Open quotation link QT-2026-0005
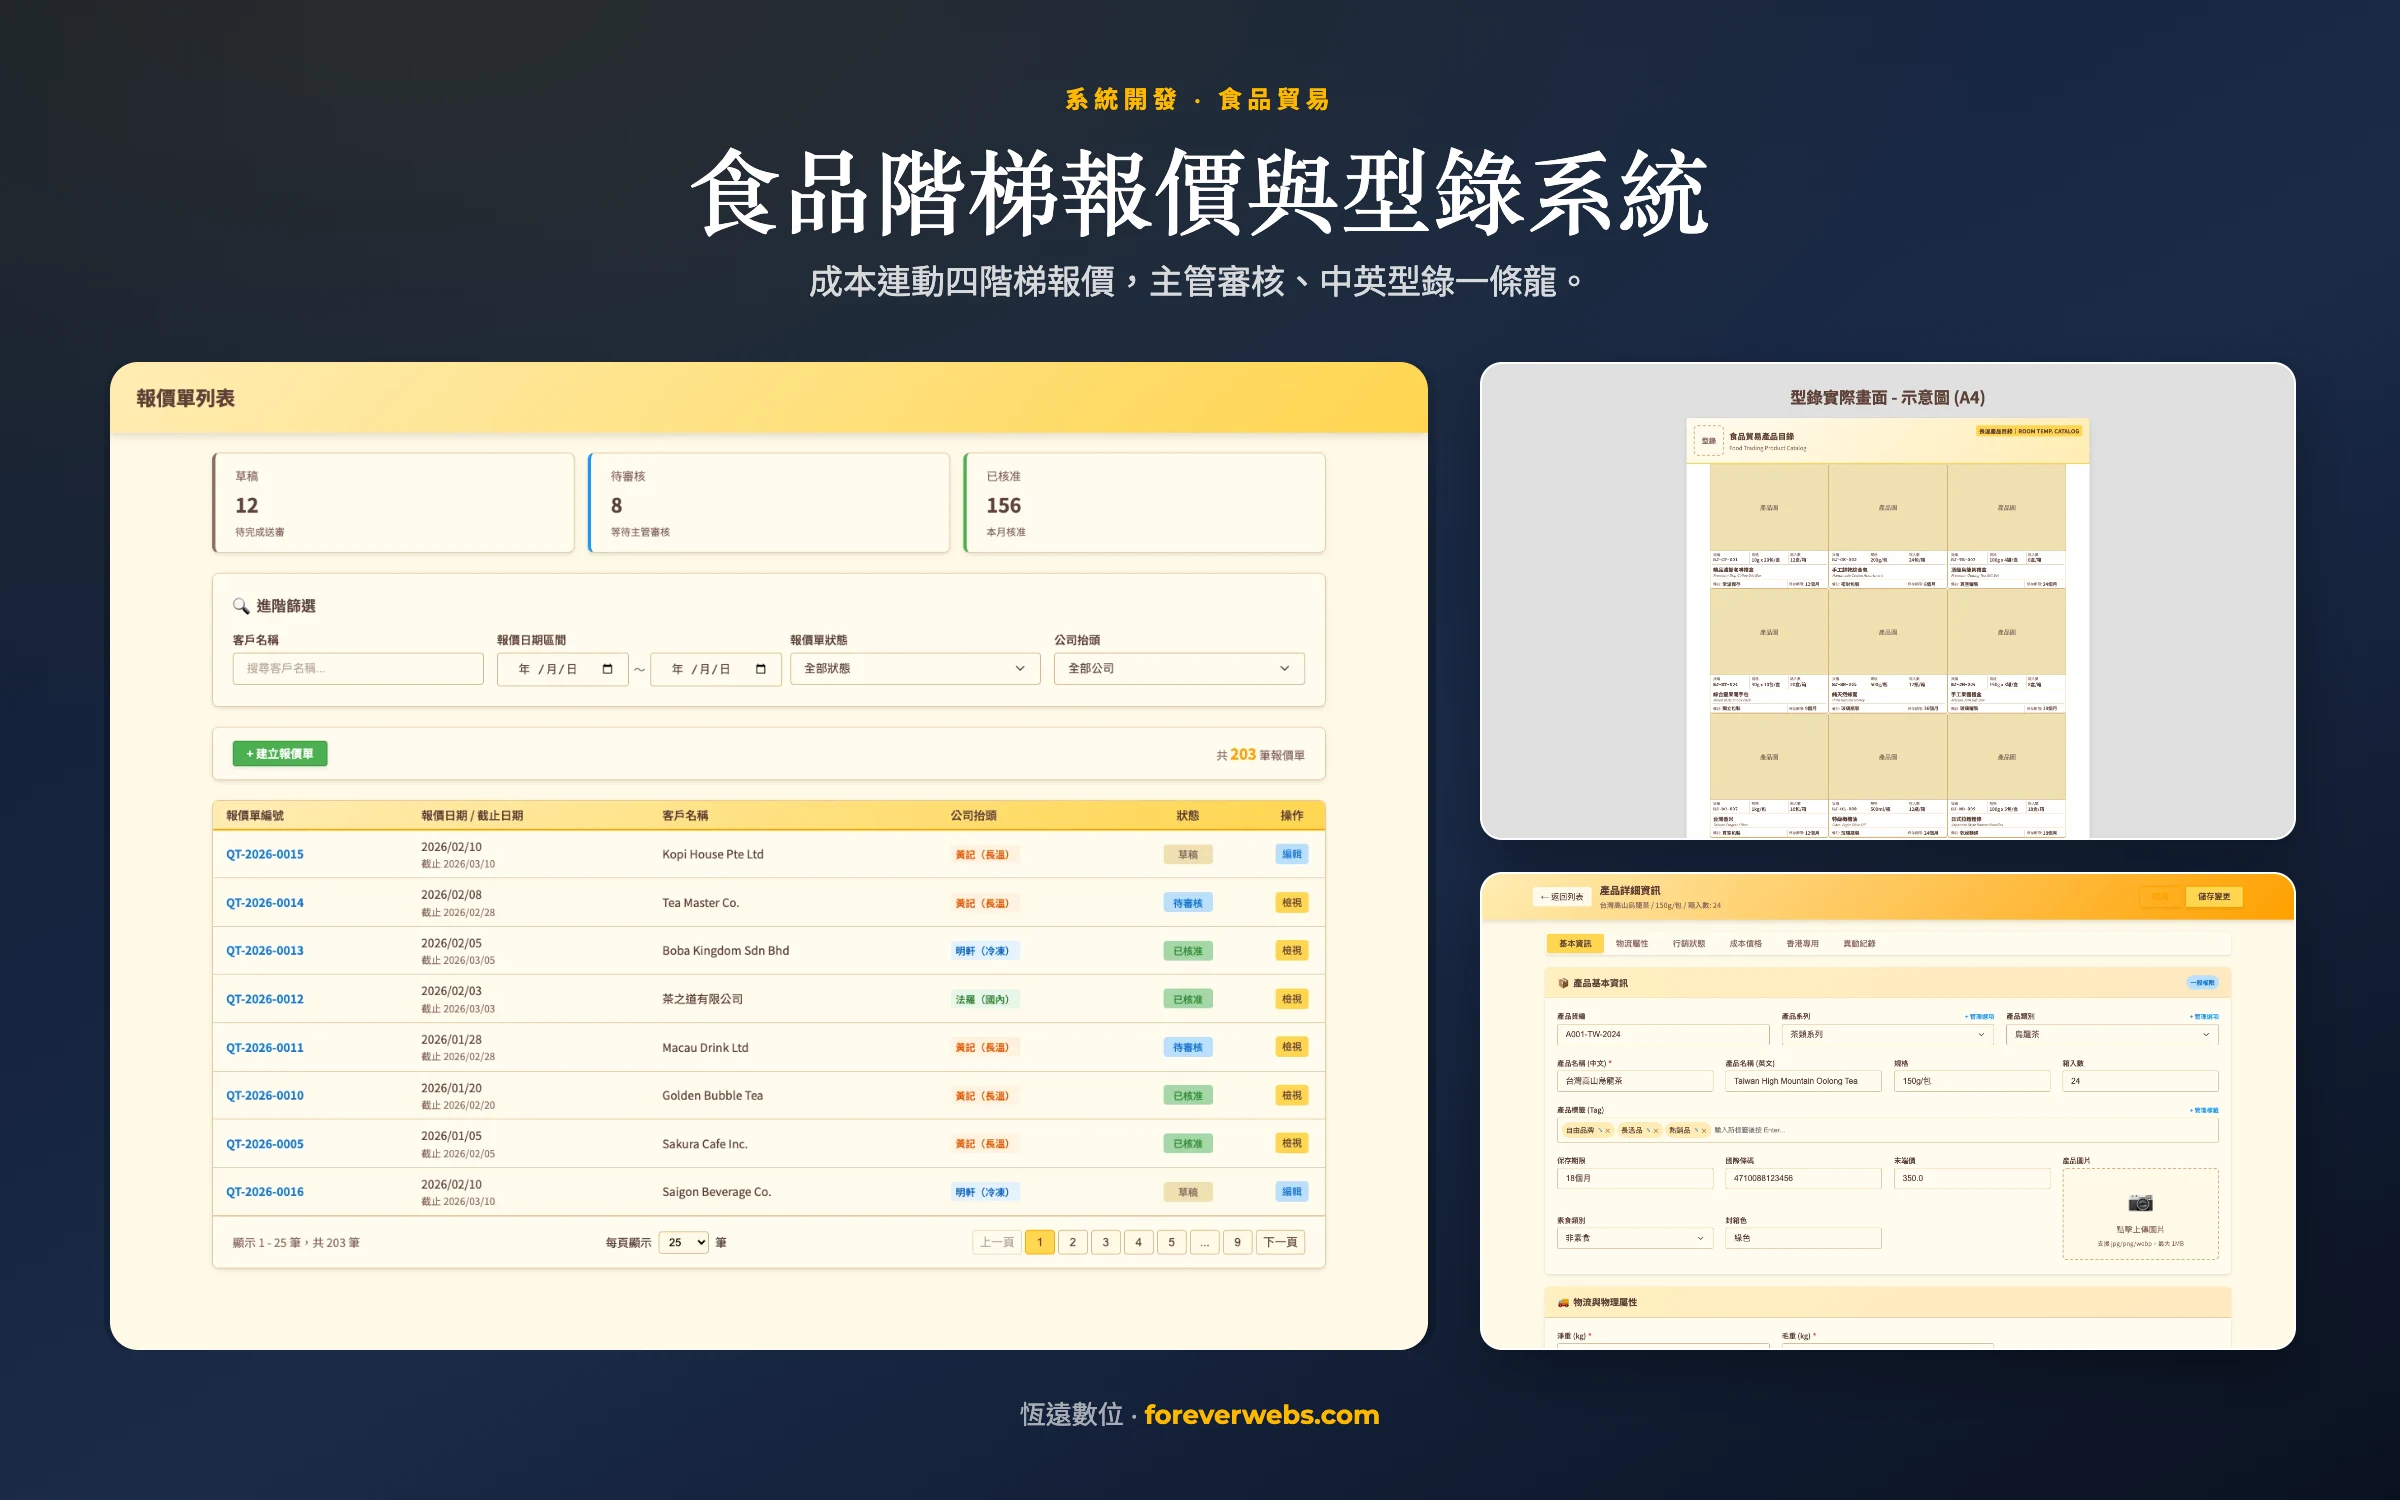 coord(265,1144)
